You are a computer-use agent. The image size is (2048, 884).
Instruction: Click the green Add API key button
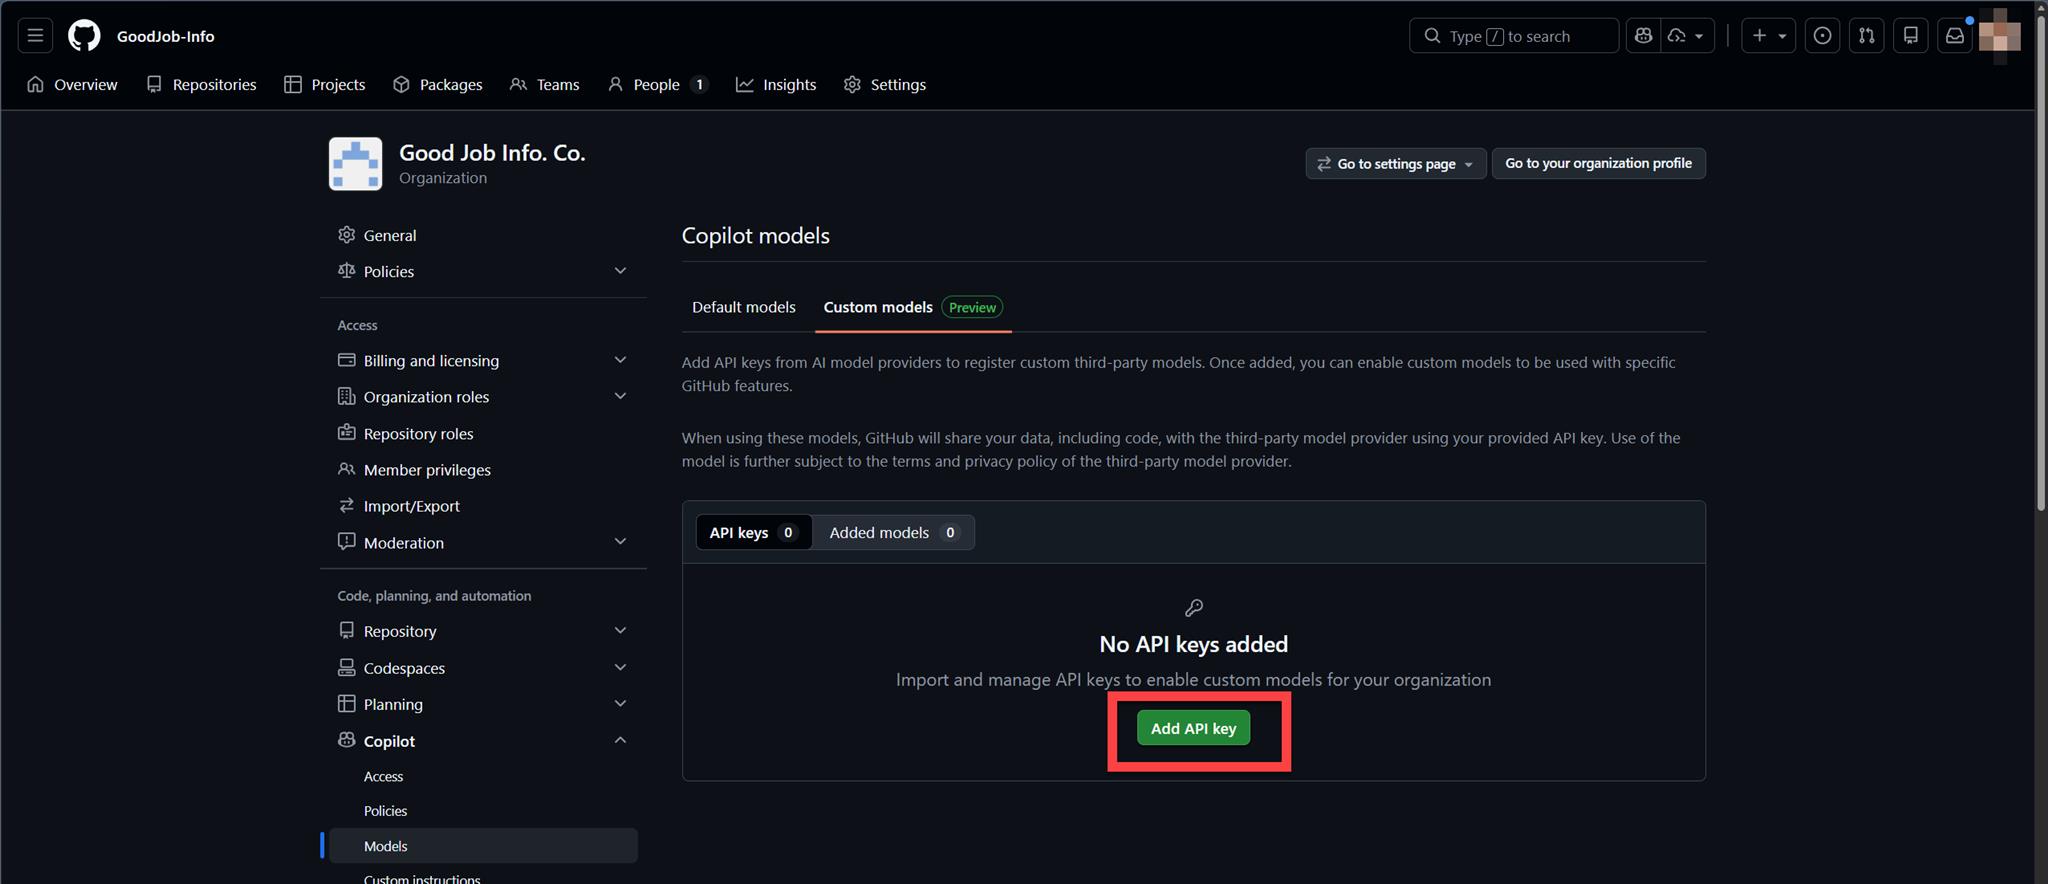(x=1193, y=729)
